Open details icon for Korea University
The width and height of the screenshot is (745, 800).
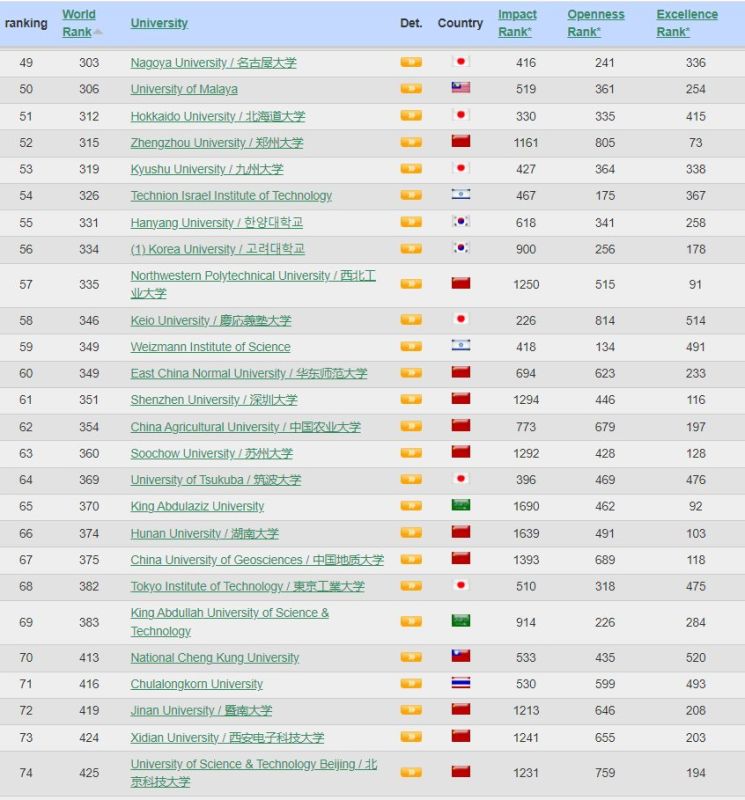tap(411, 248)
